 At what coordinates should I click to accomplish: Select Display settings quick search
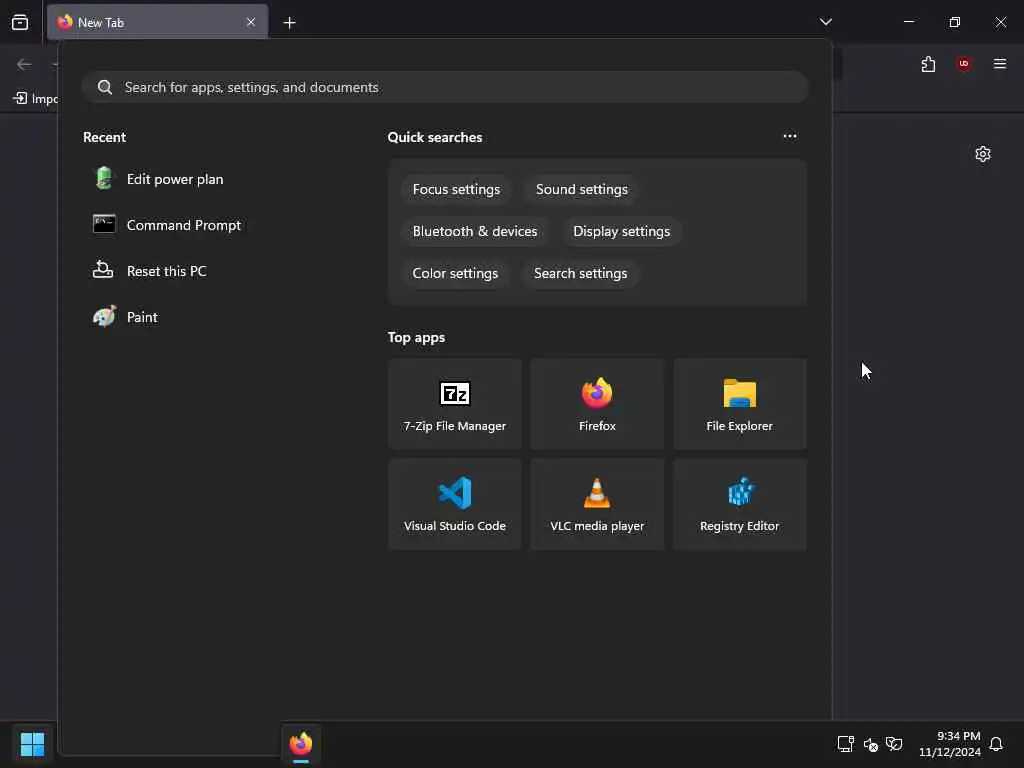click(621, 231)
